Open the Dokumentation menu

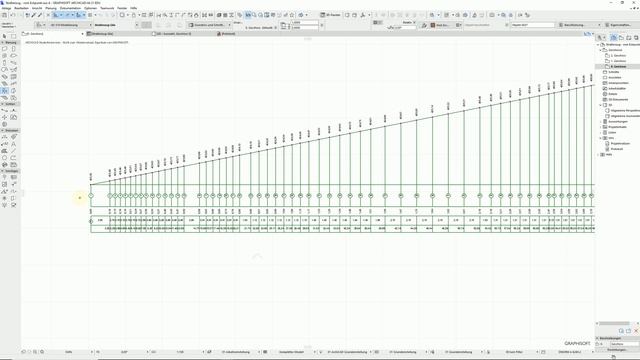pos(71,8)
